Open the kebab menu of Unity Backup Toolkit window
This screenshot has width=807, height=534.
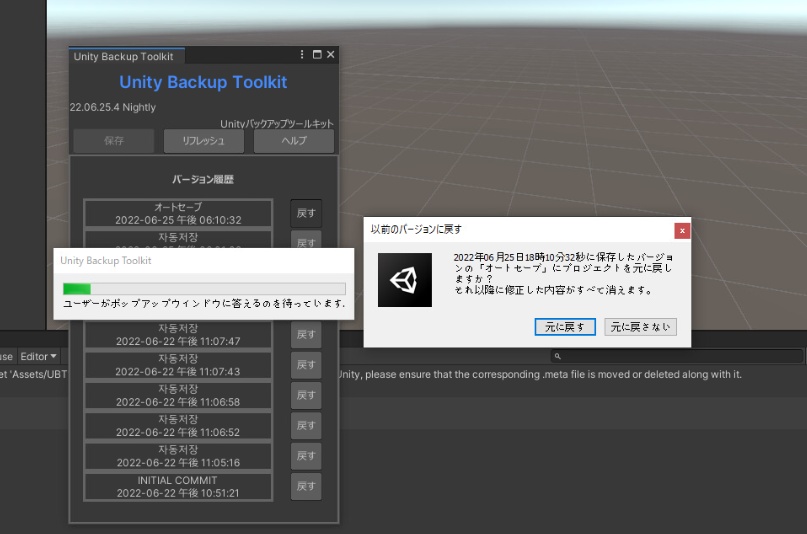point(302,55)
